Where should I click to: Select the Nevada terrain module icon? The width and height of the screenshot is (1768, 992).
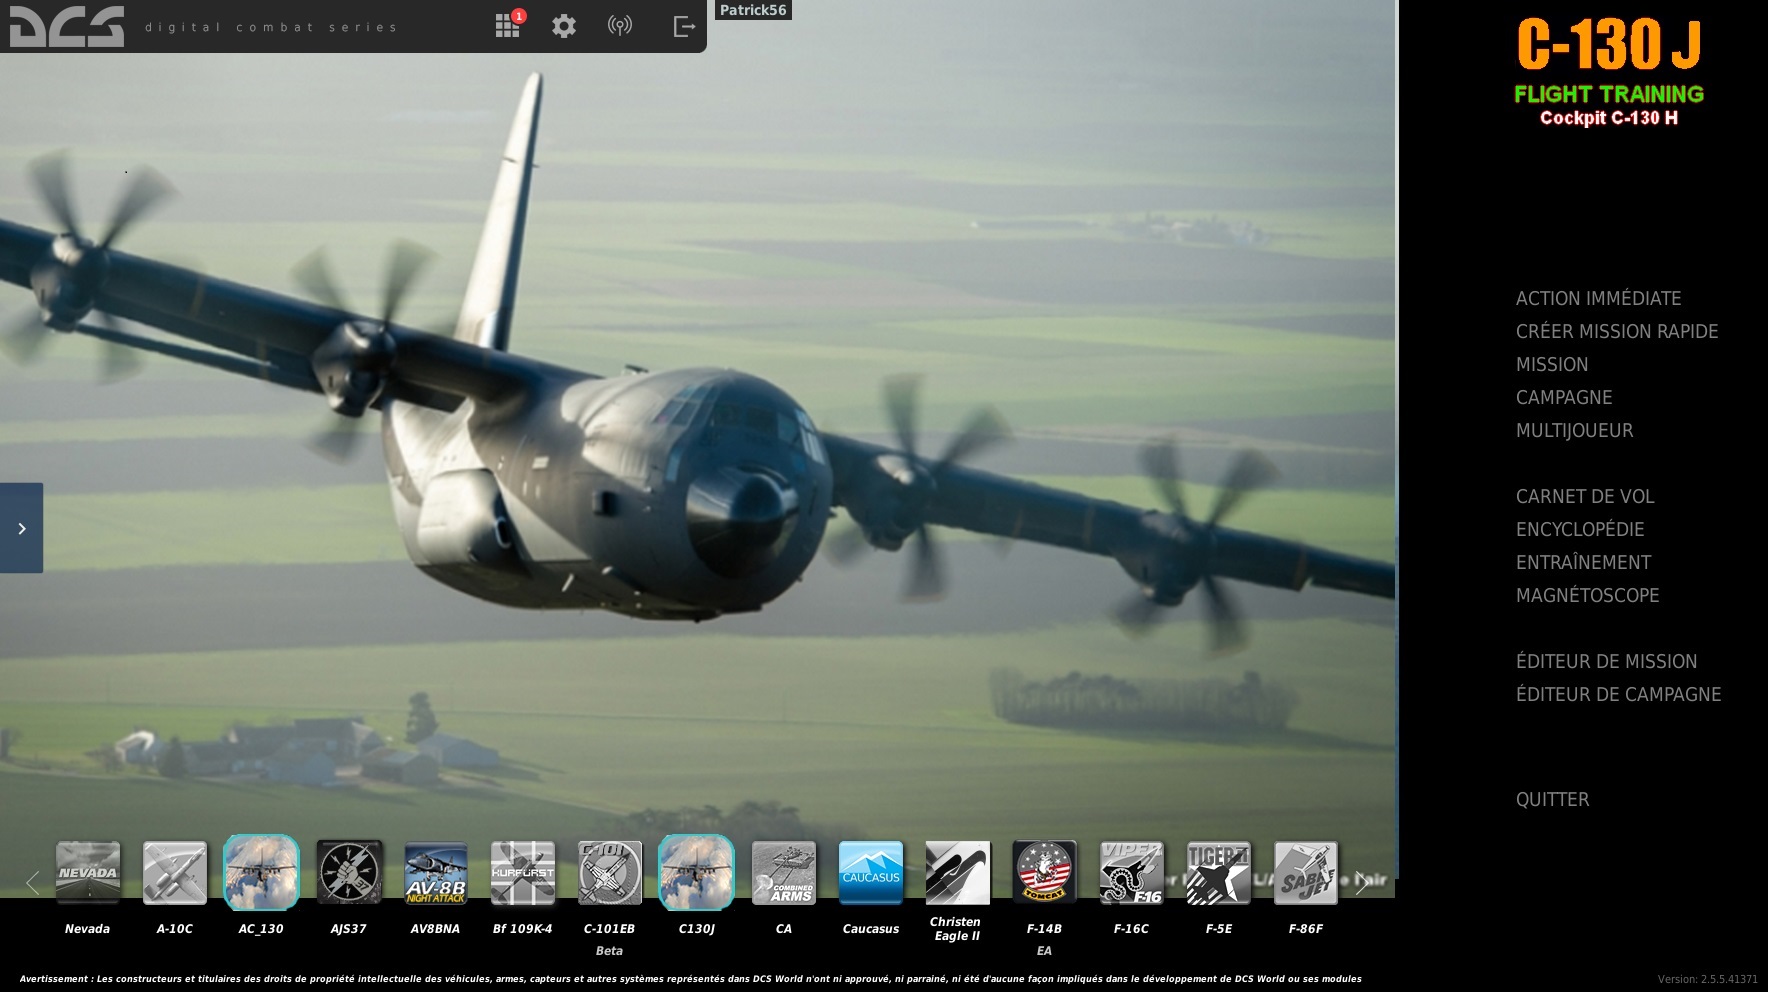[88, 873]
